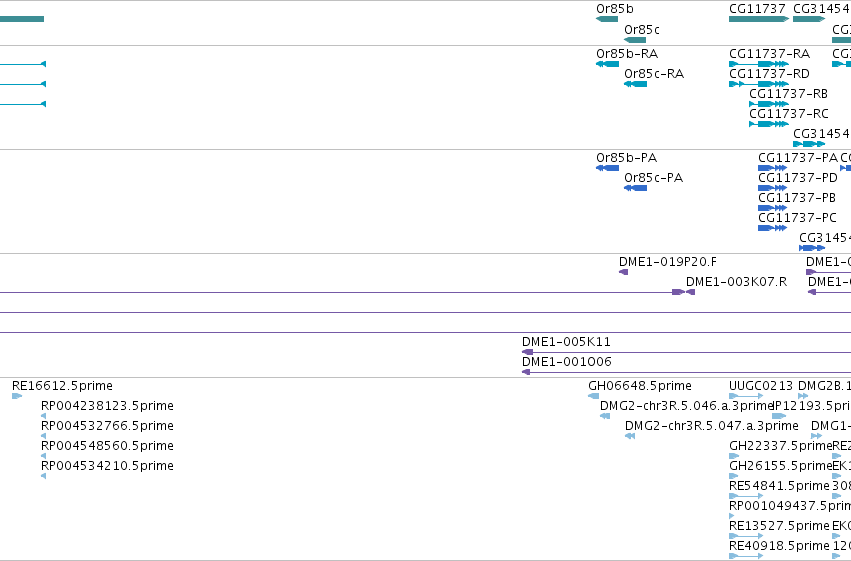Select the CG11737-PB protein label
The height and width of the screenshot is (561, 851).
click(797, 198)
